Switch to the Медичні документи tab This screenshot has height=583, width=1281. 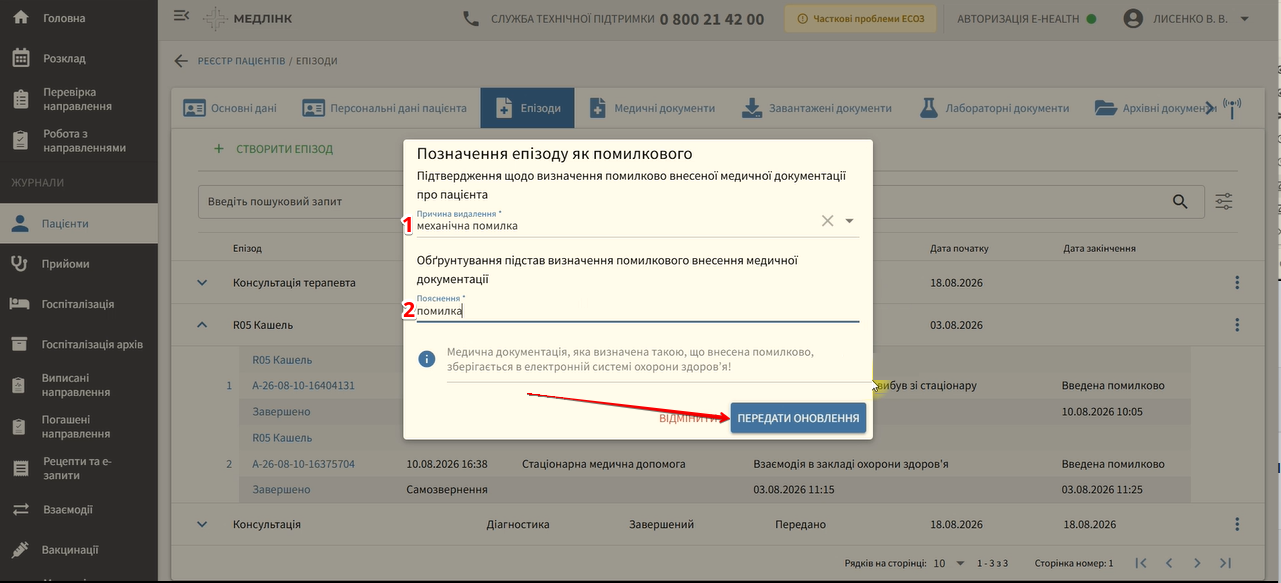(x=652, y=108)
